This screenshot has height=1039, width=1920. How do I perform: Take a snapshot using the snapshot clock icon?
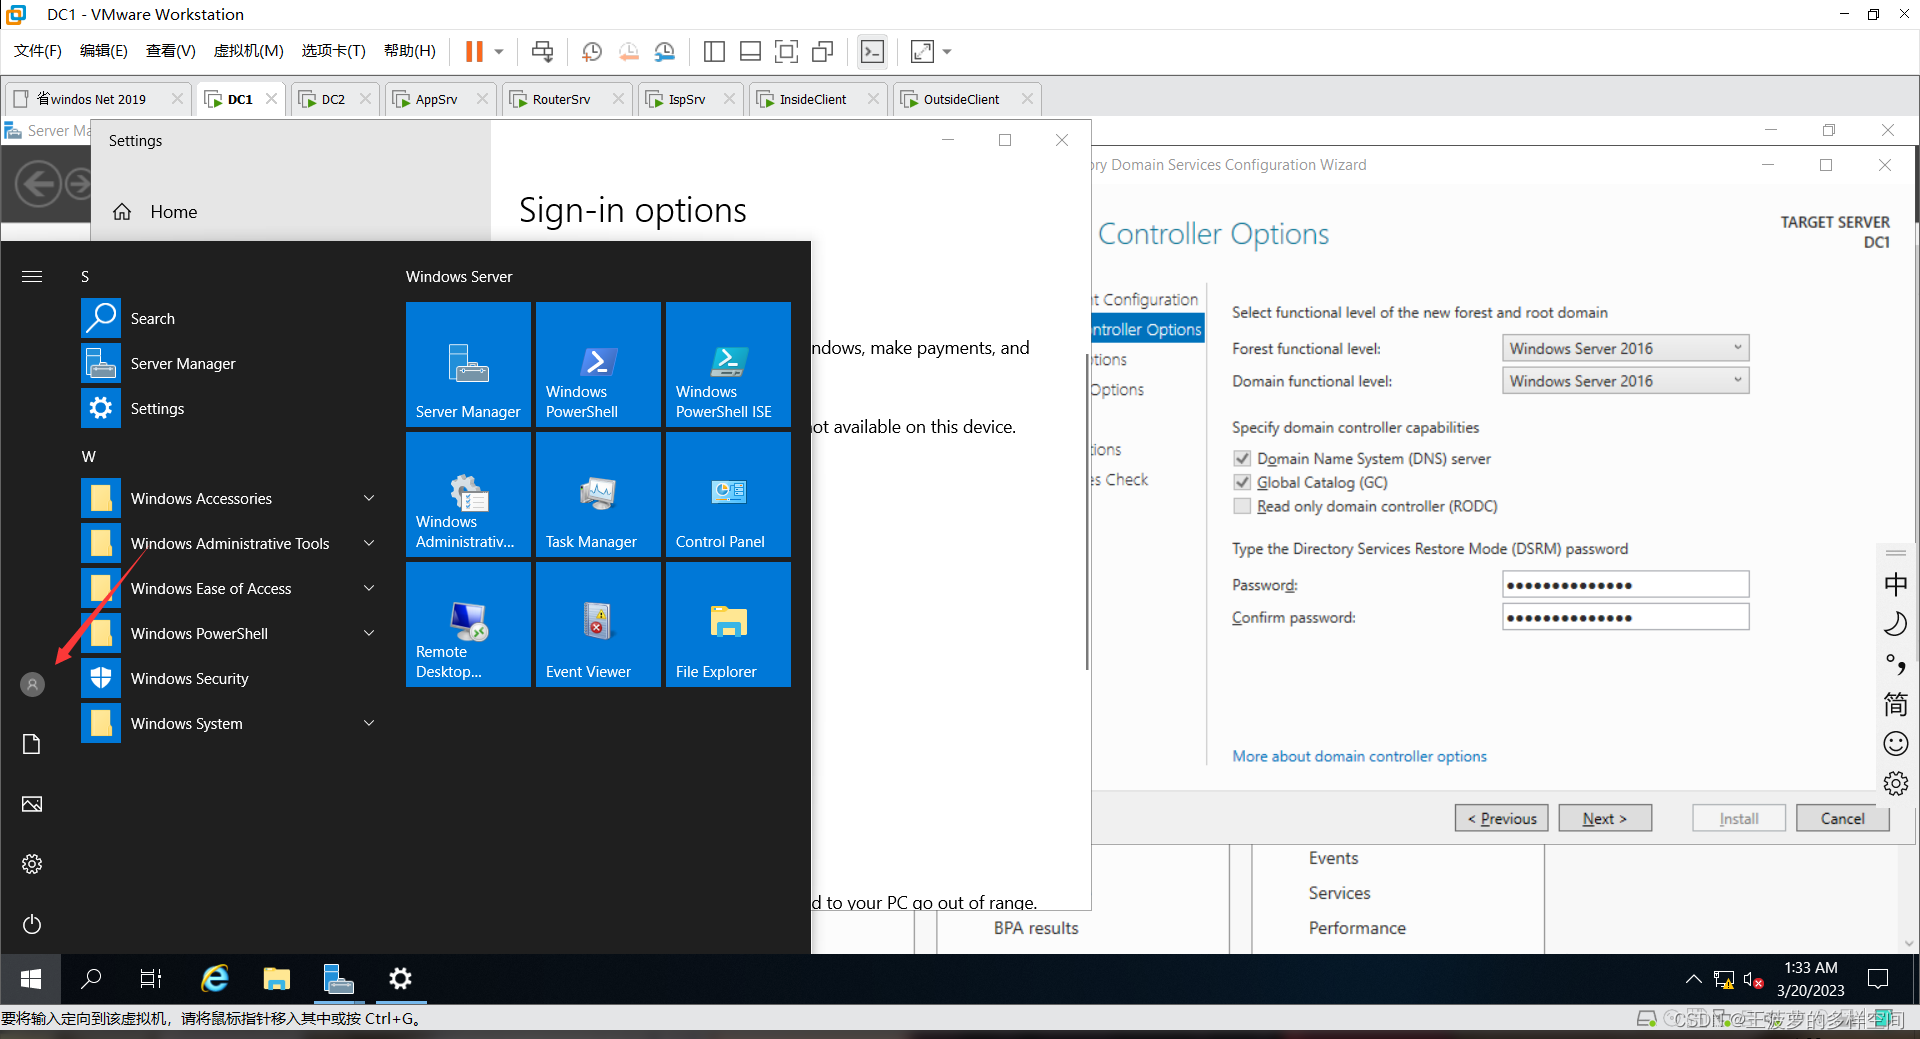pos(592,51)
